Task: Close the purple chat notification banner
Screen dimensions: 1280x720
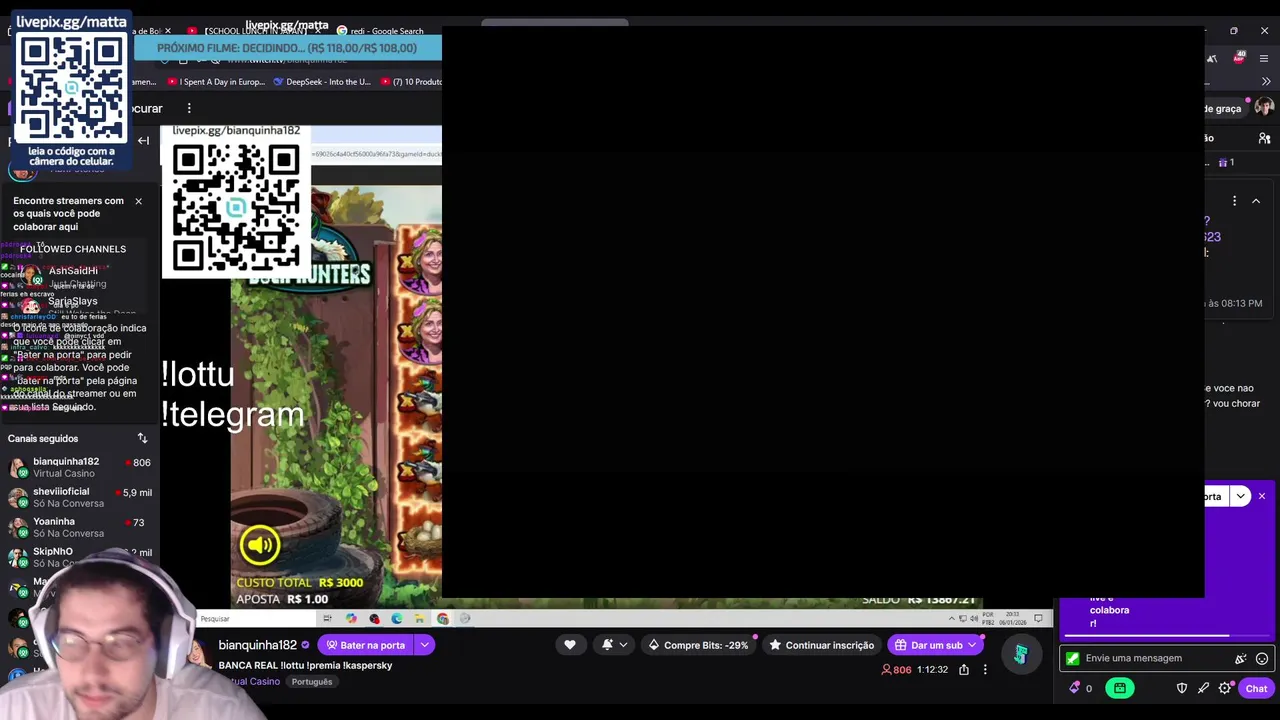Action: [1262, 496]
